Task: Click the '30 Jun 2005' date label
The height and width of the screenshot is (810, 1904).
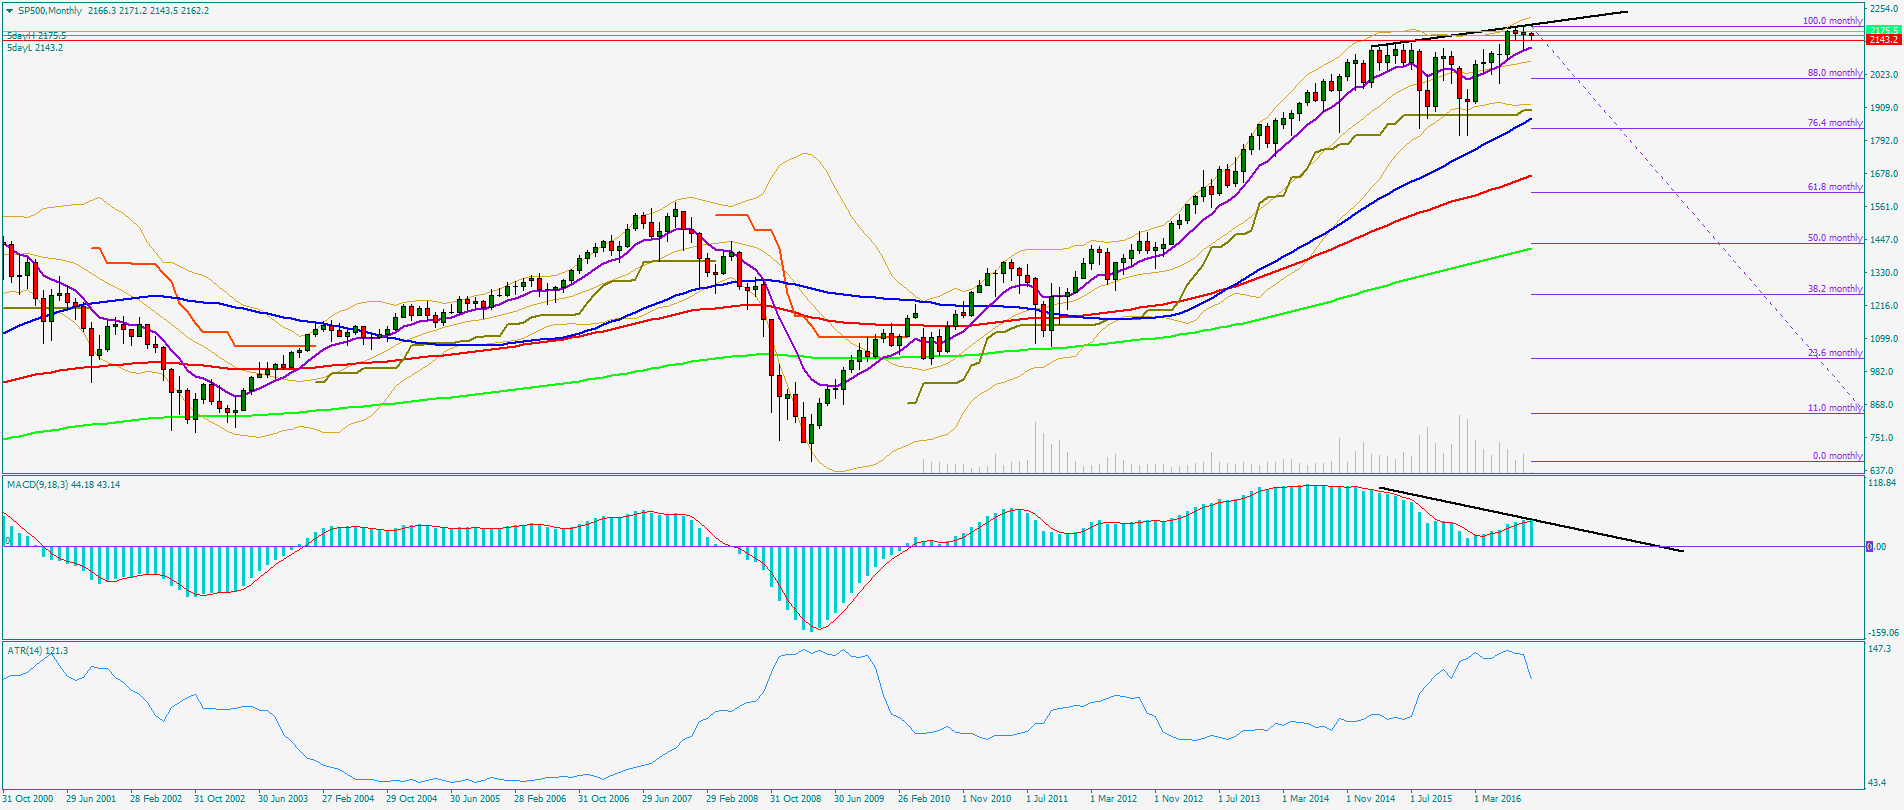Action: pyautogui.click(x=475, y=799)
